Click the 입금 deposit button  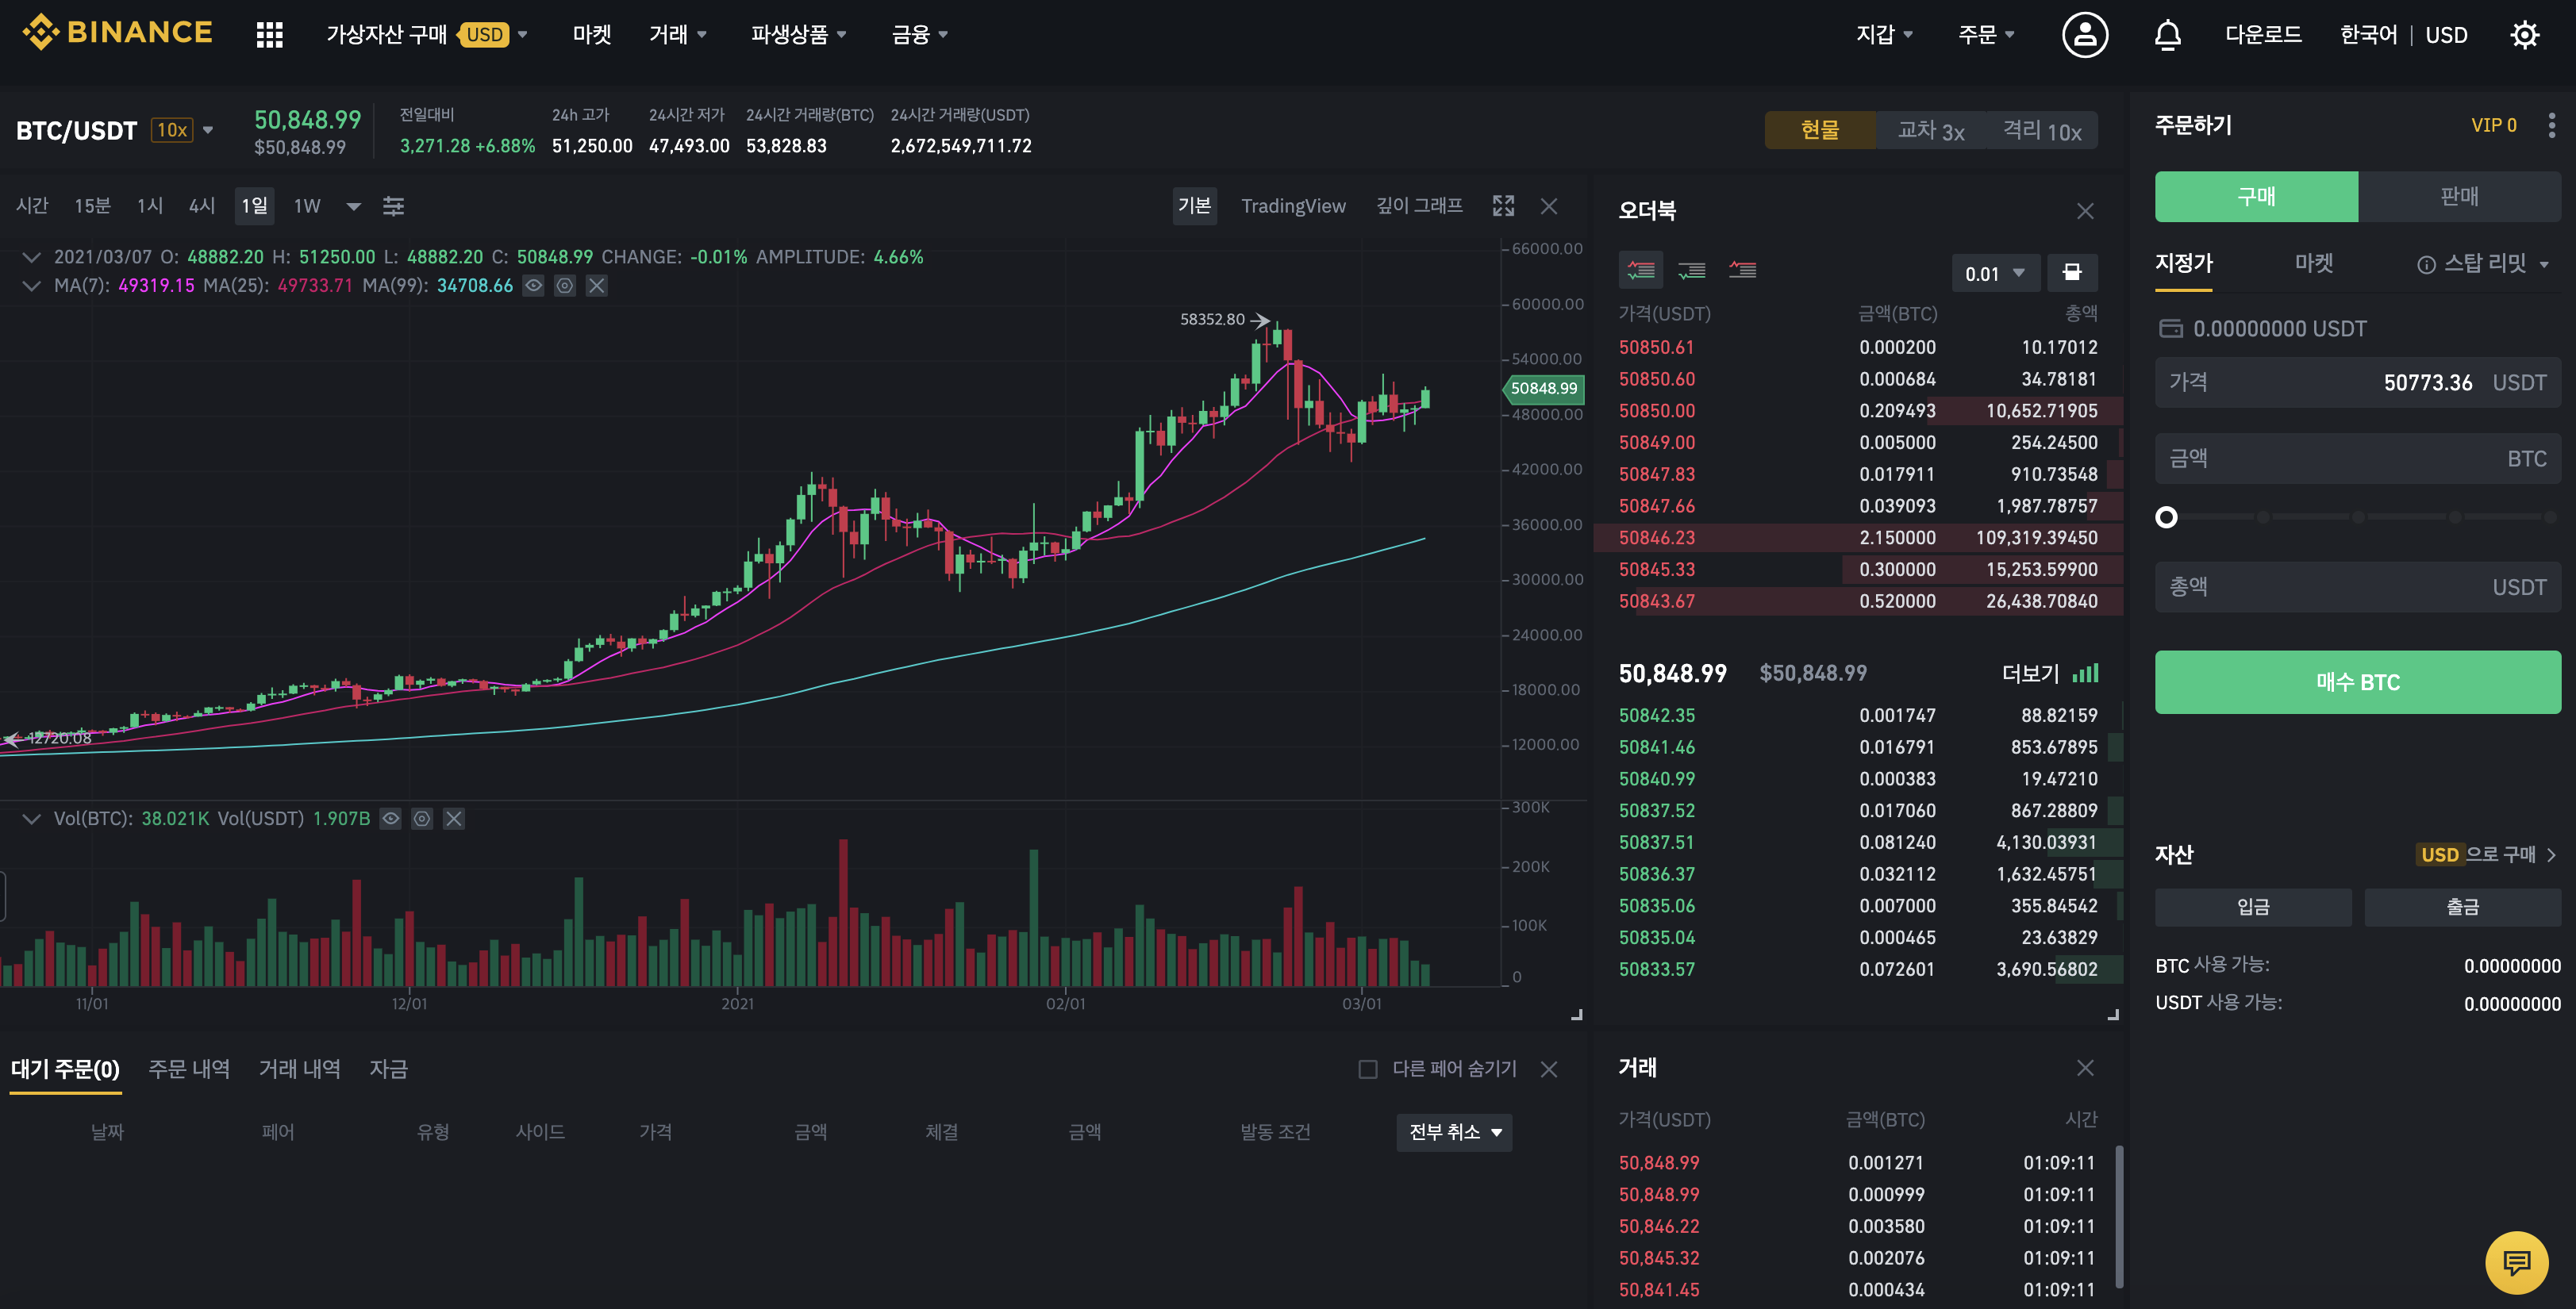tap(2252, 907)
